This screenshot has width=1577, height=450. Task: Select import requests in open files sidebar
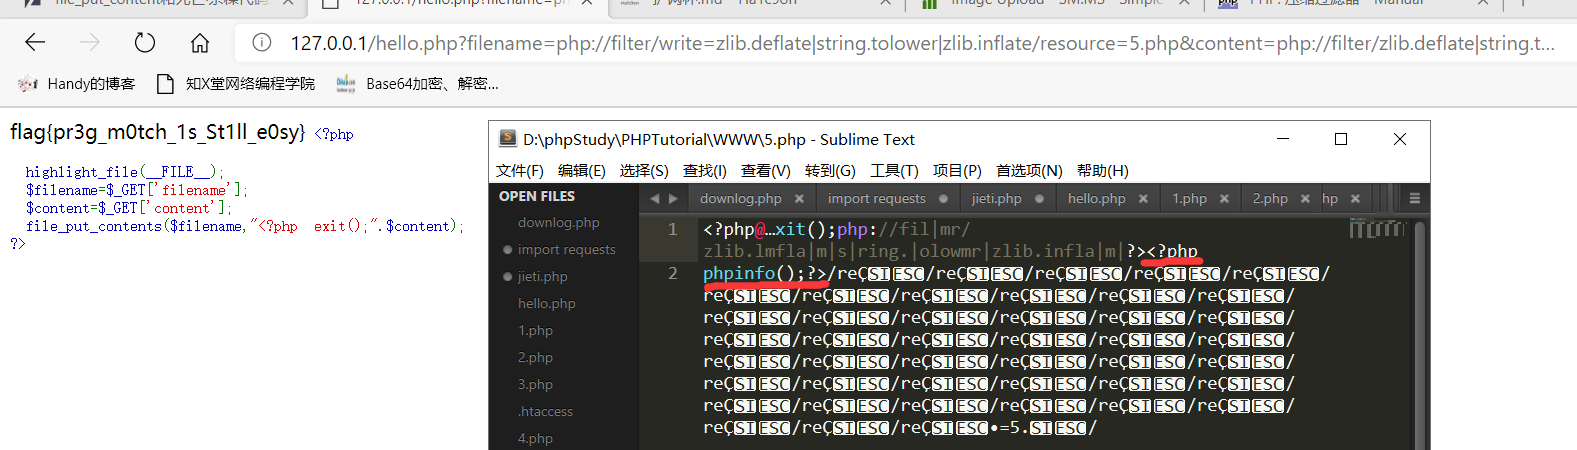point(567,249)
